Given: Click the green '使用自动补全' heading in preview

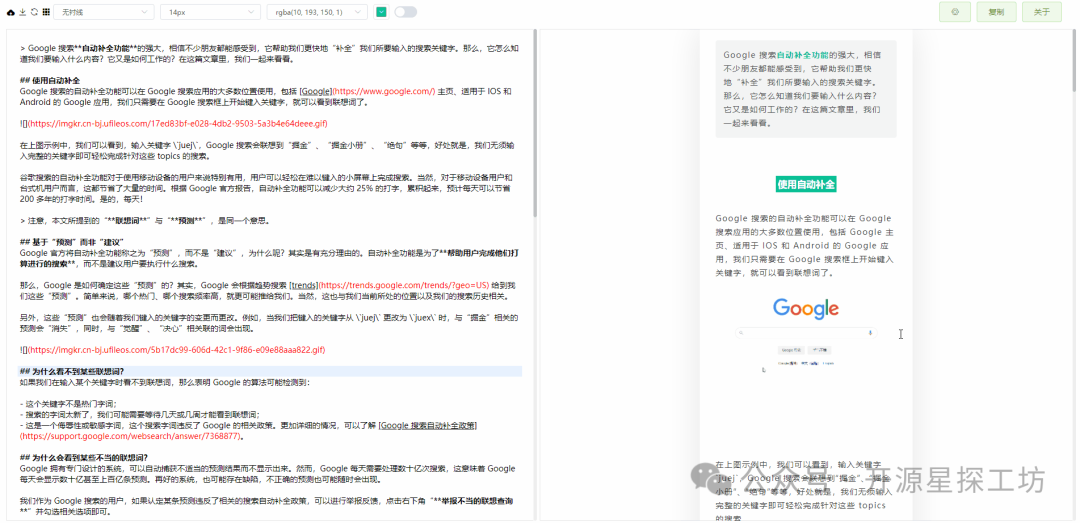Looking at the screenshot, I should [806, 184].
